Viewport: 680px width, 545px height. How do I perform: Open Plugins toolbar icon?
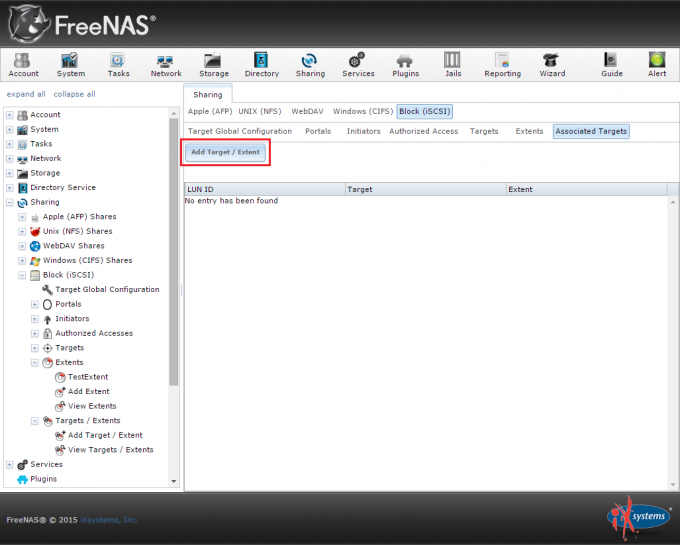(x=405, y=65)
